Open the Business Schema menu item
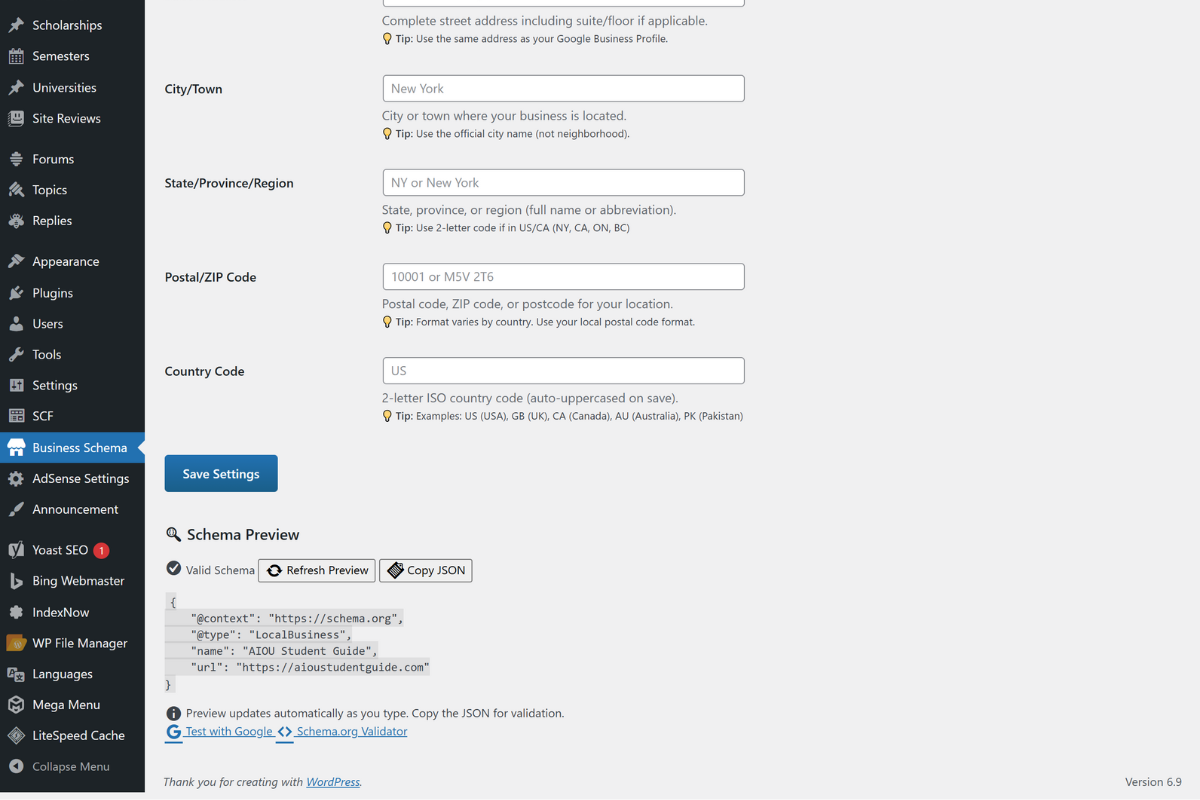 (x=79, y=448)
